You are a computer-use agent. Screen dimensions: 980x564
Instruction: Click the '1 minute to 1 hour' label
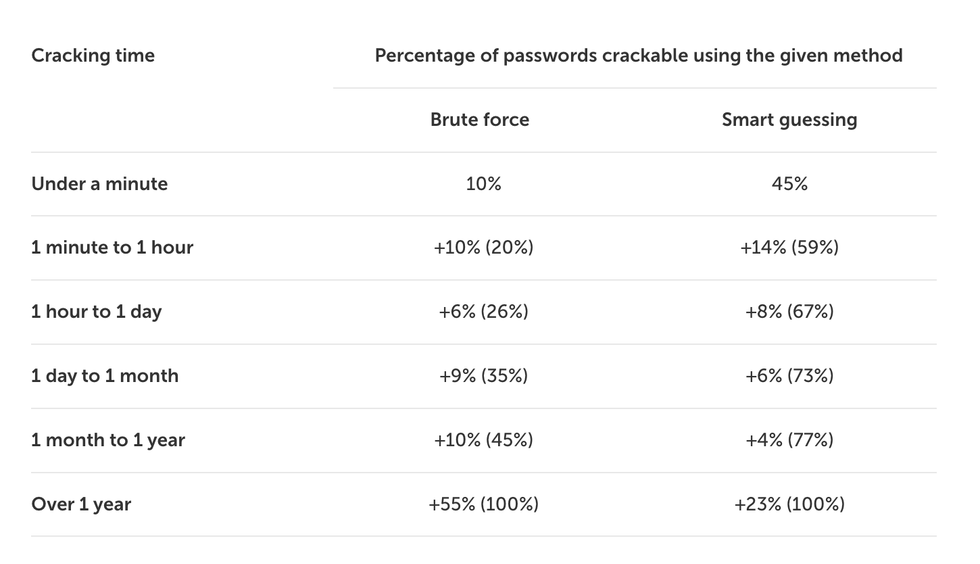coord(112,248)
